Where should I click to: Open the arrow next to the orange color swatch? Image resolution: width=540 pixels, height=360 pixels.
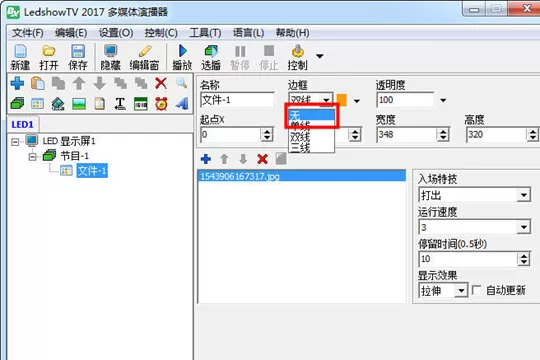pyautogui.click(x=357, y=101)
